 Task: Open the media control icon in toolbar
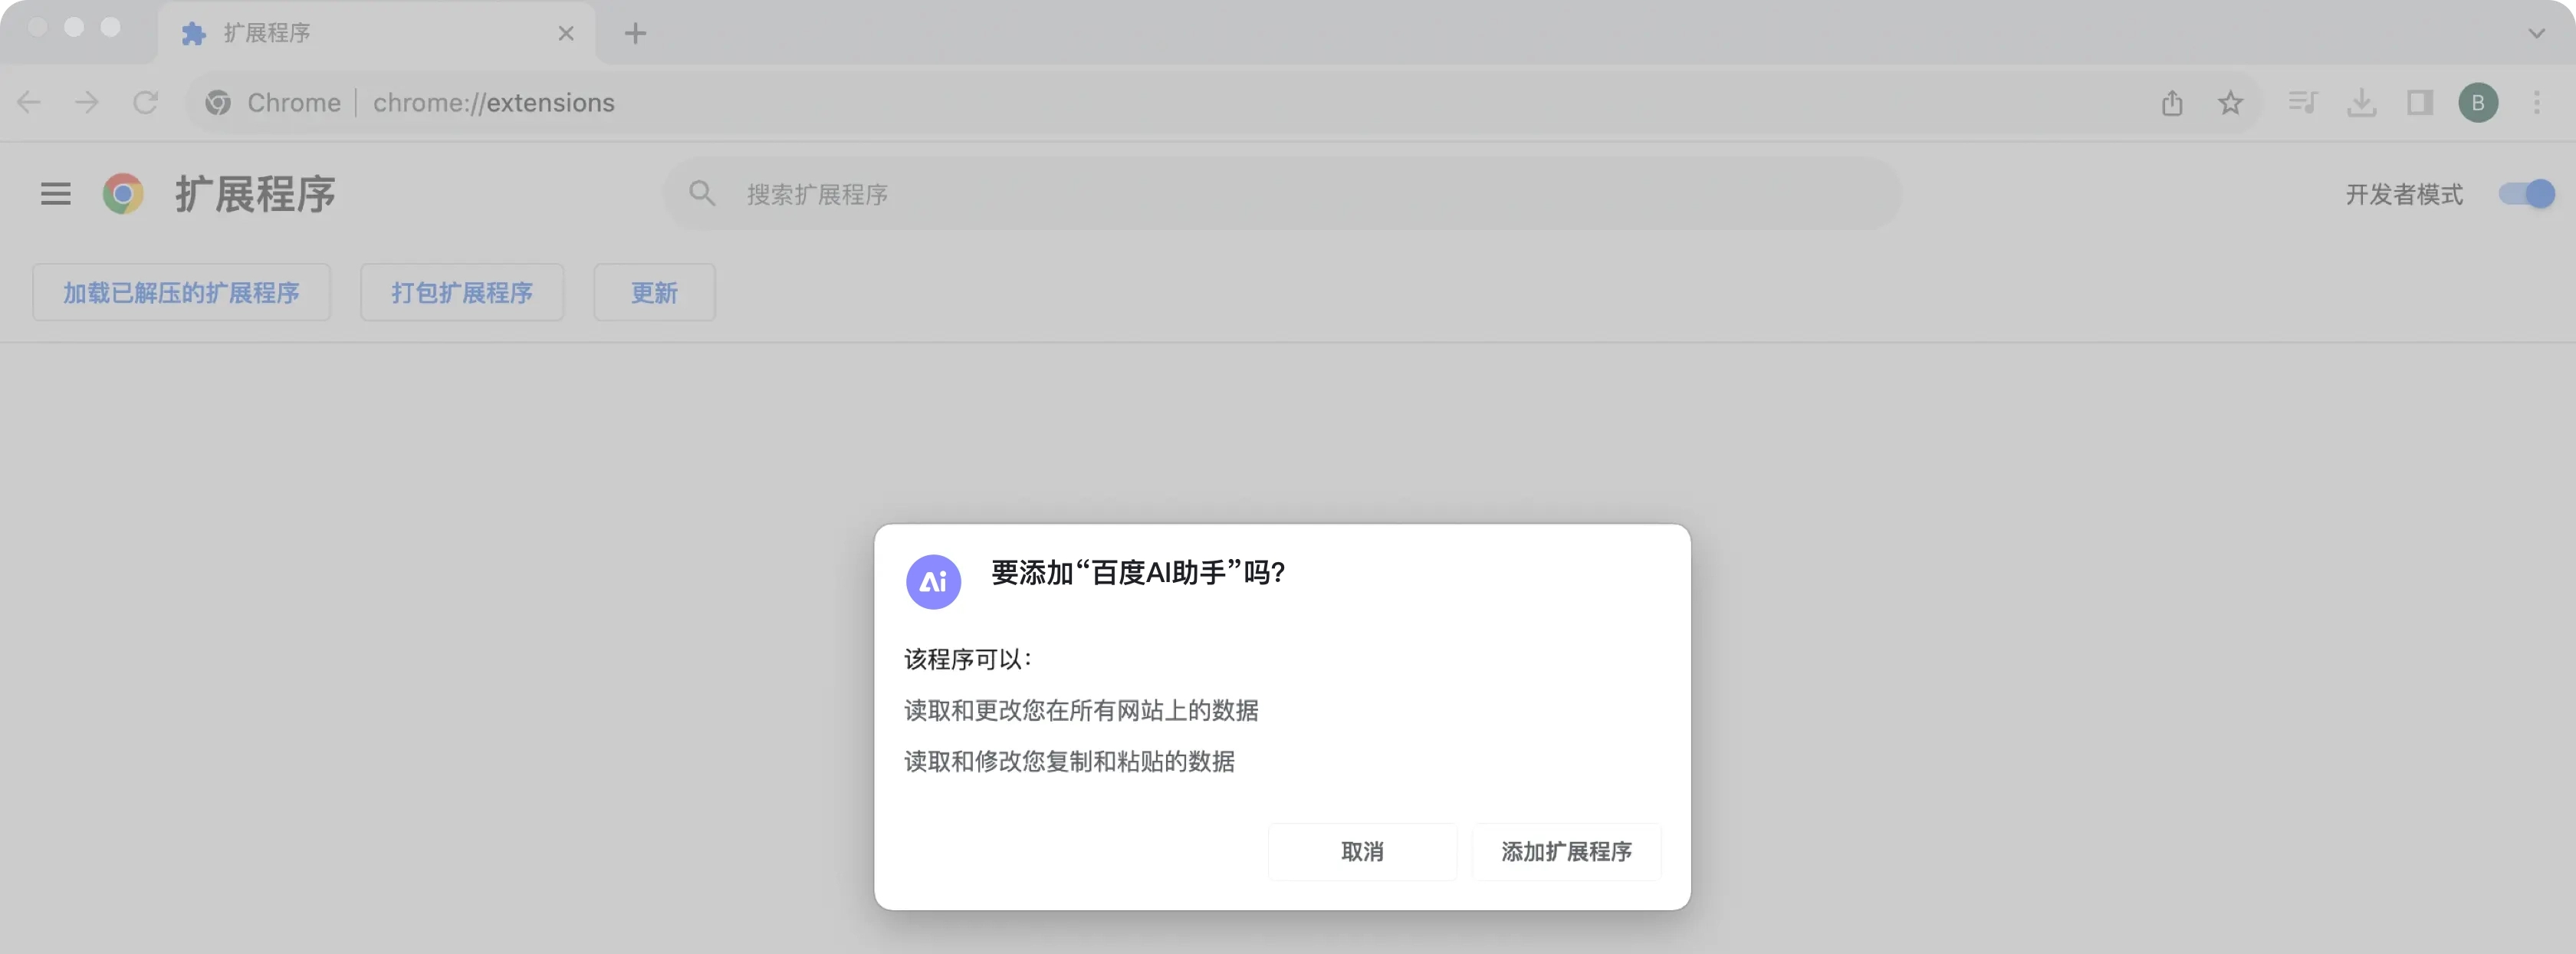pos(2303,102)
